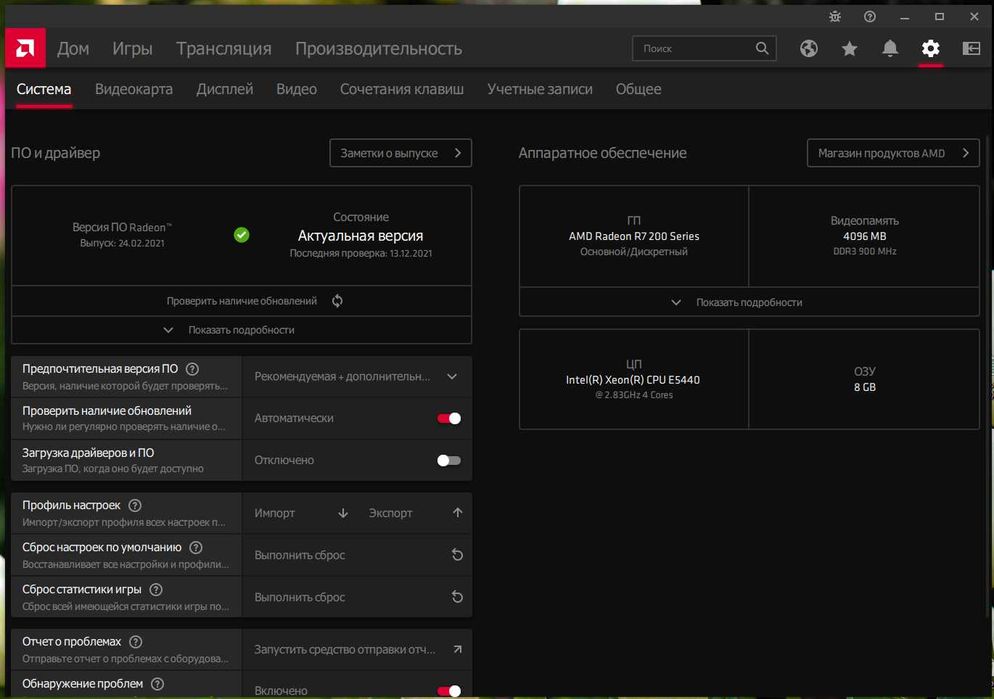
Task: Click reset icon for Сброс статистики игры
Action: point(457,597)
